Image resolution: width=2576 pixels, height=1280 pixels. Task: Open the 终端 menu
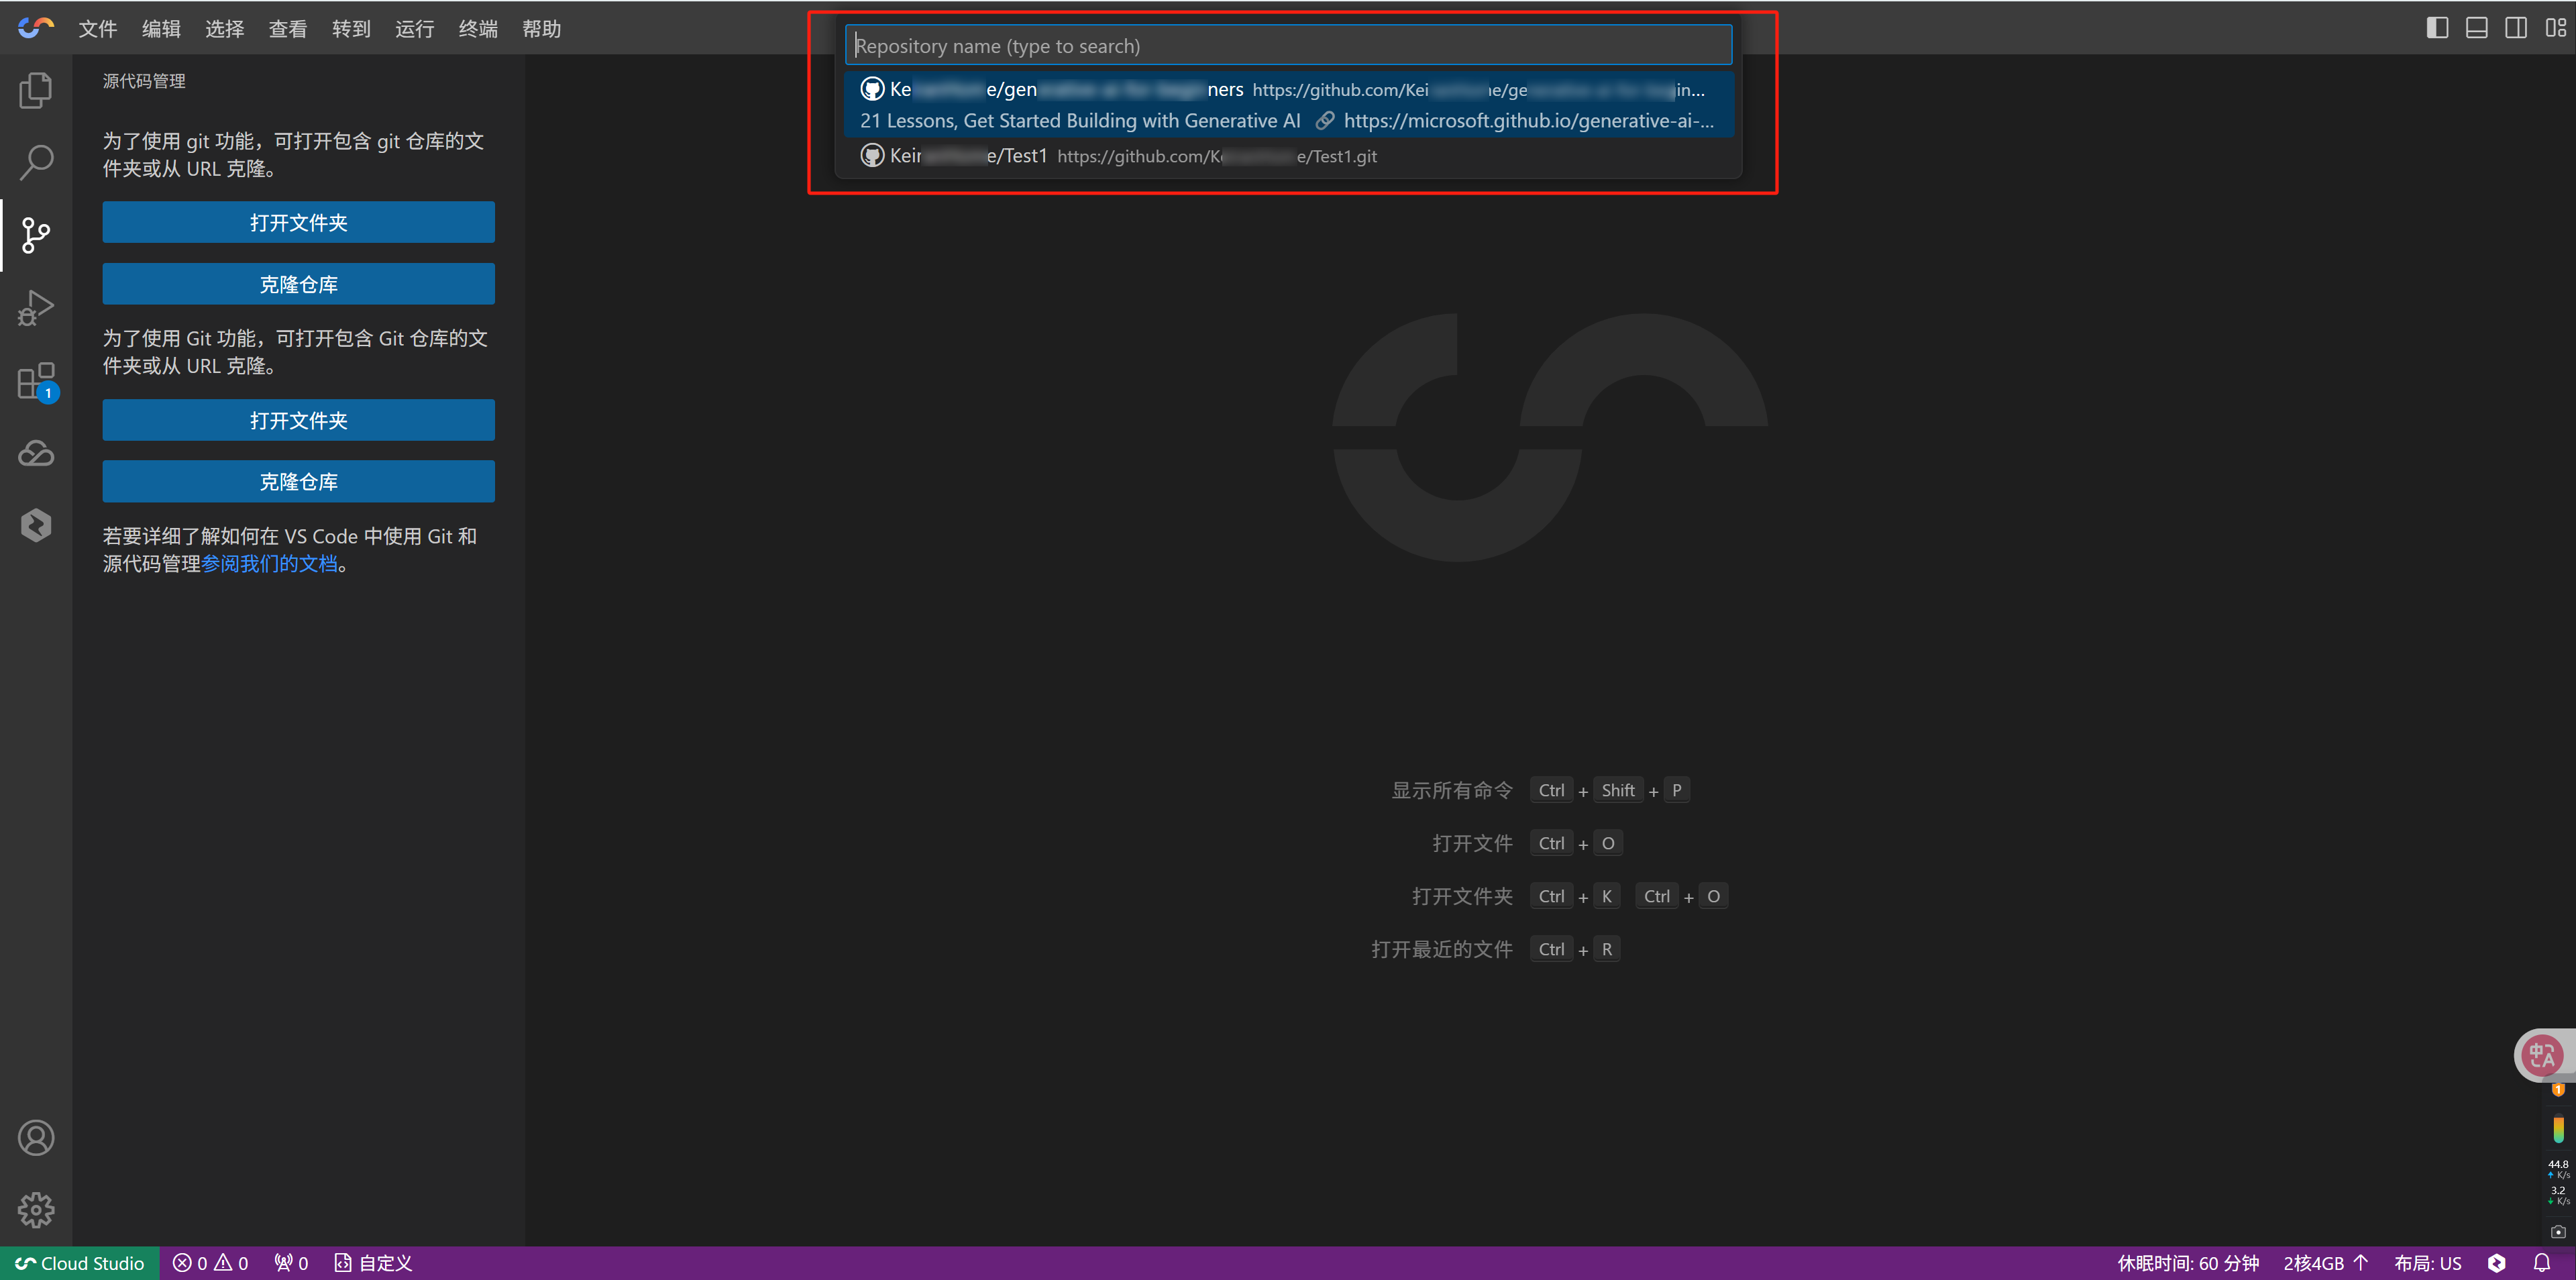[478, 29]
